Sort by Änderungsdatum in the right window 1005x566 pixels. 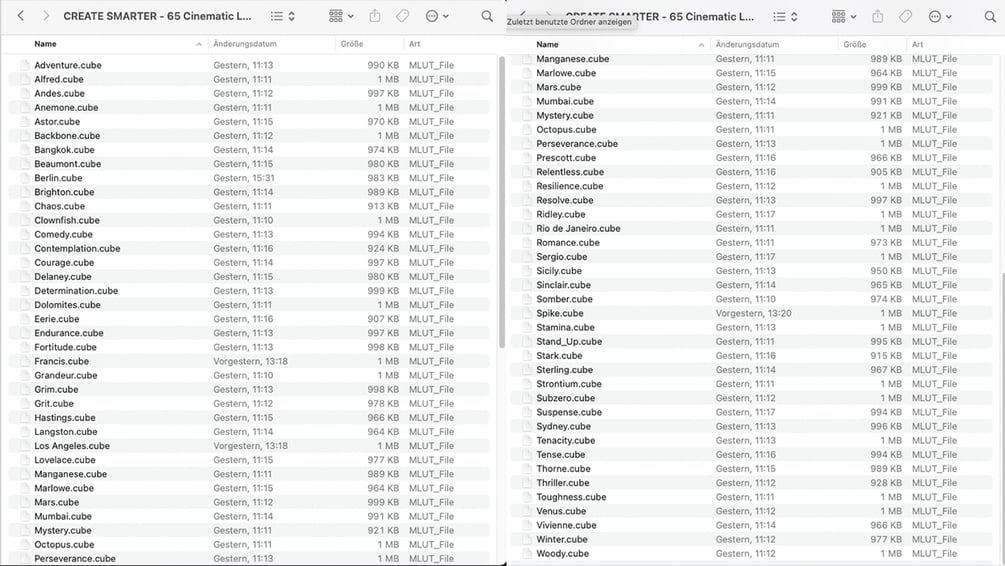point(747,44)
